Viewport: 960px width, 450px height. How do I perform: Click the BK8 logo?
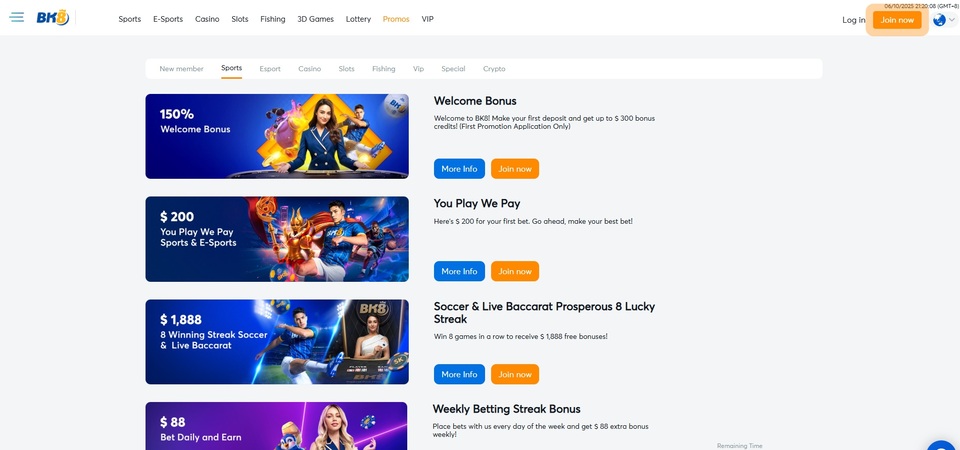(52, 18)
